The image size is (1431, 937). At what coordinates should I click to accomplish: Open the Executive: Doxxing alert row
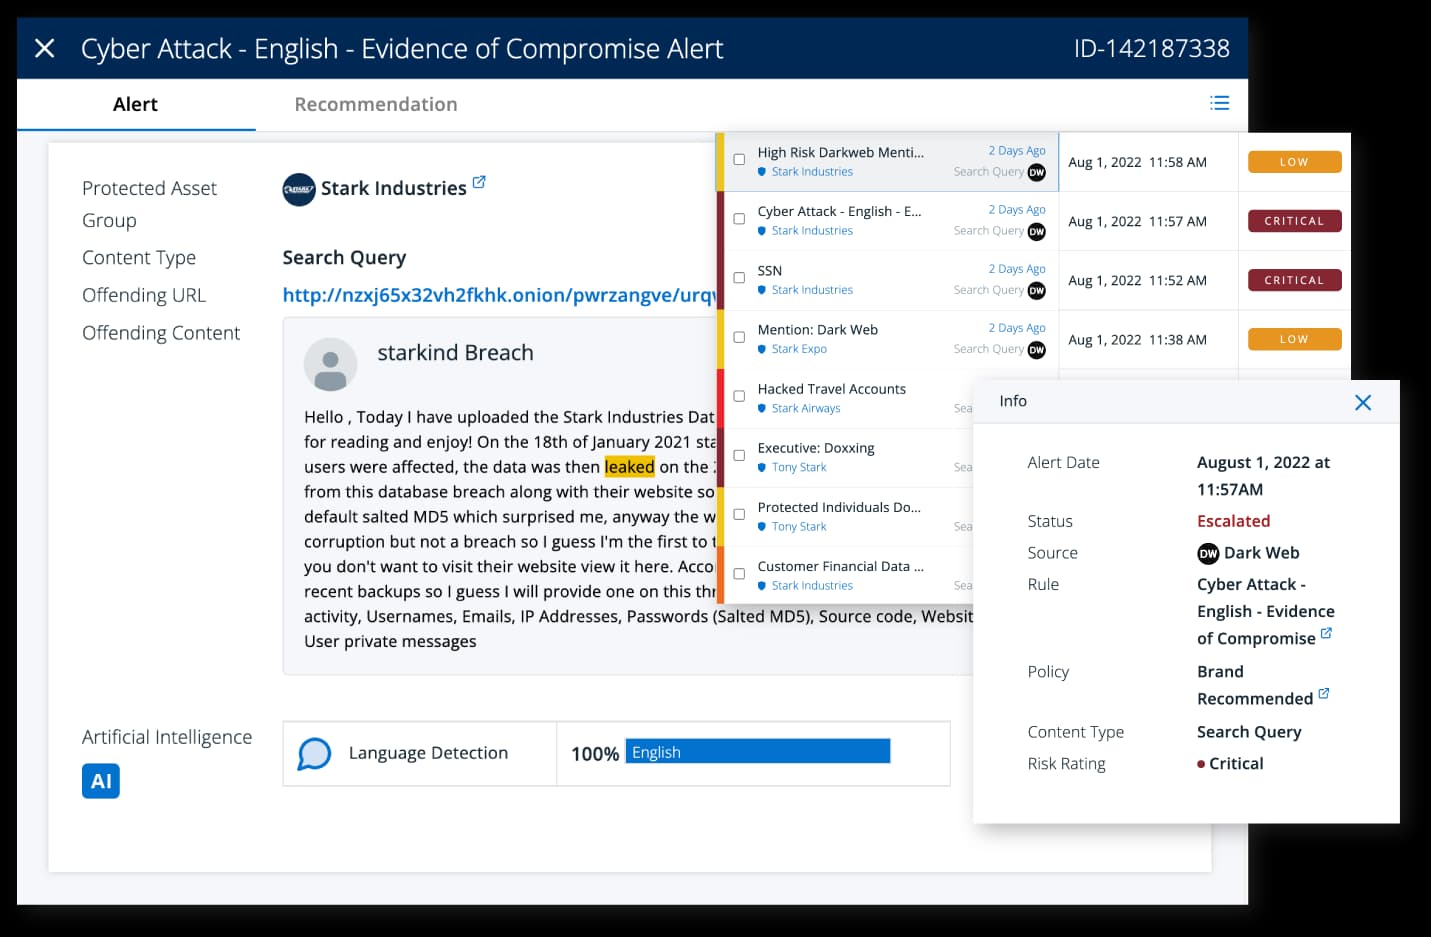[x=816, y=448]
